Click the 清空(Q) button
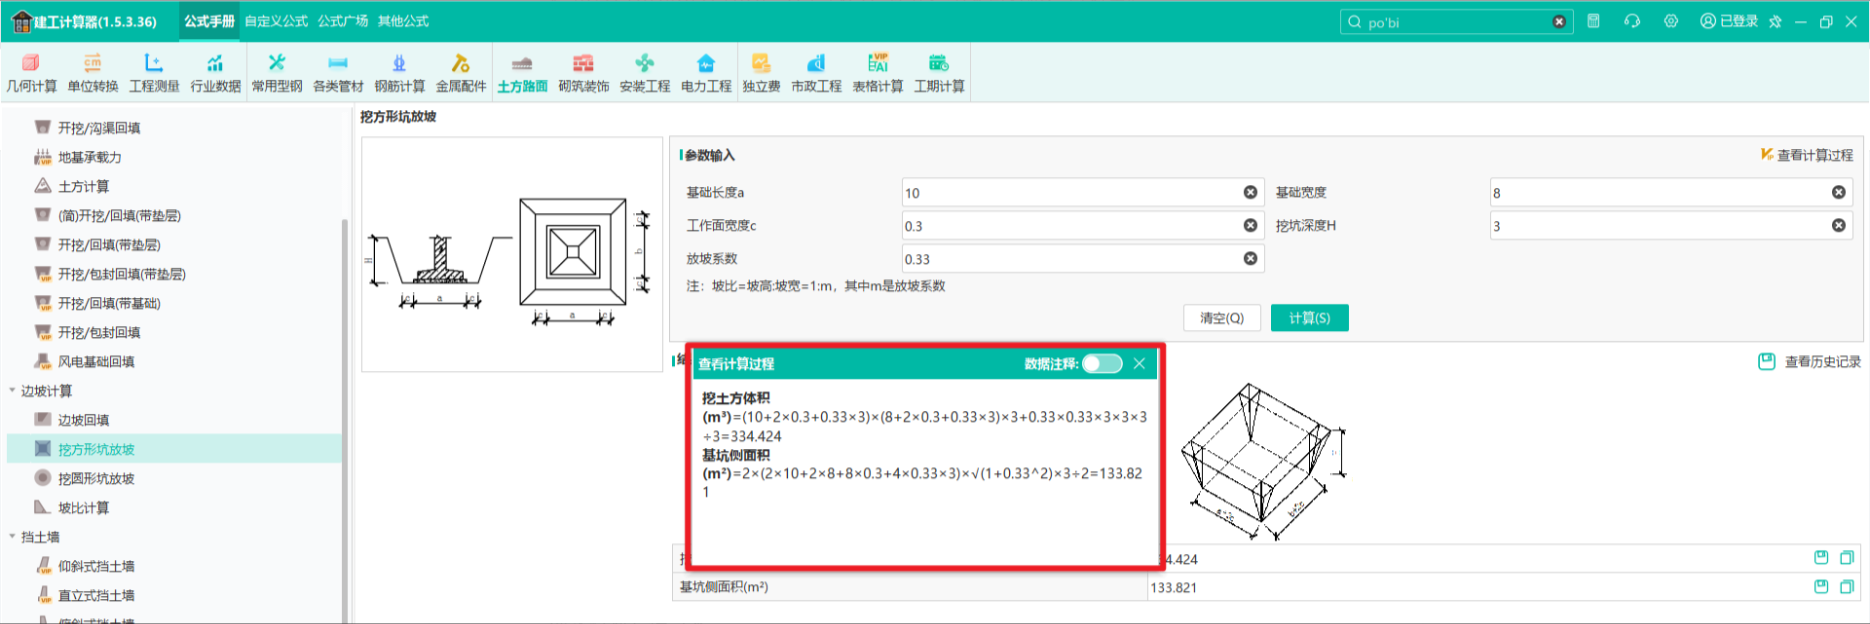1870x624 pixels. [1222, 318]
